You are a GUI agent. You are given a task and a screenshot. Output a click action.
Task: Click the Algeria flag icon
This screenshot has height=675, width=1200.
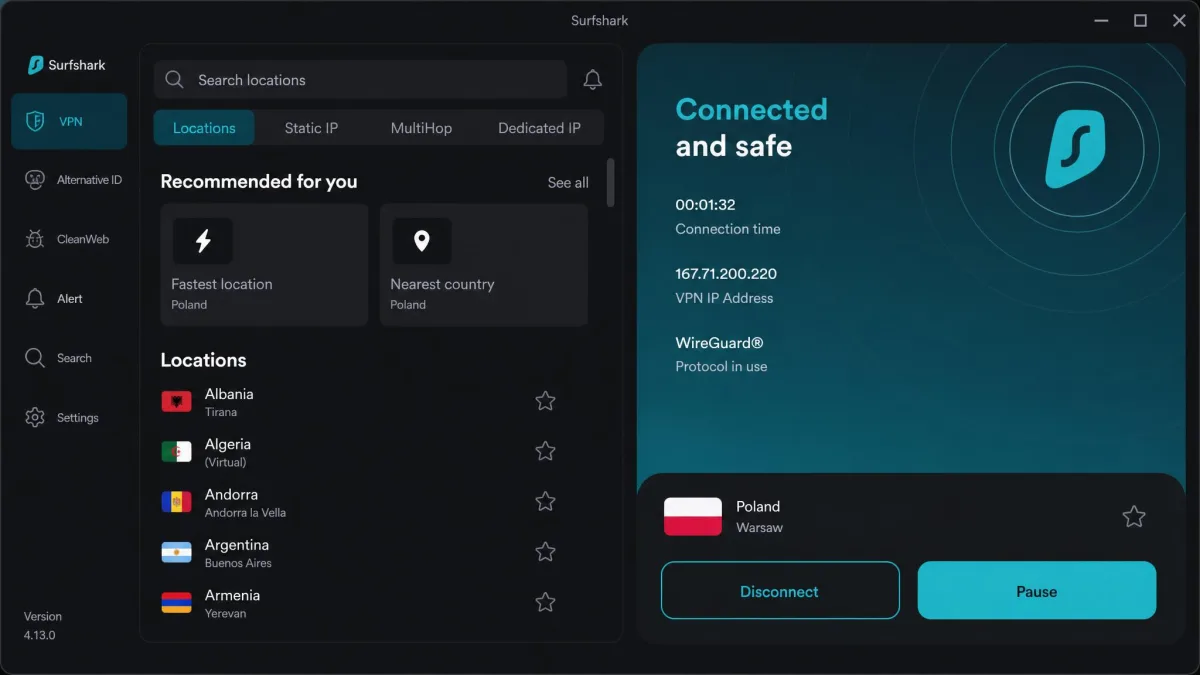177,452
